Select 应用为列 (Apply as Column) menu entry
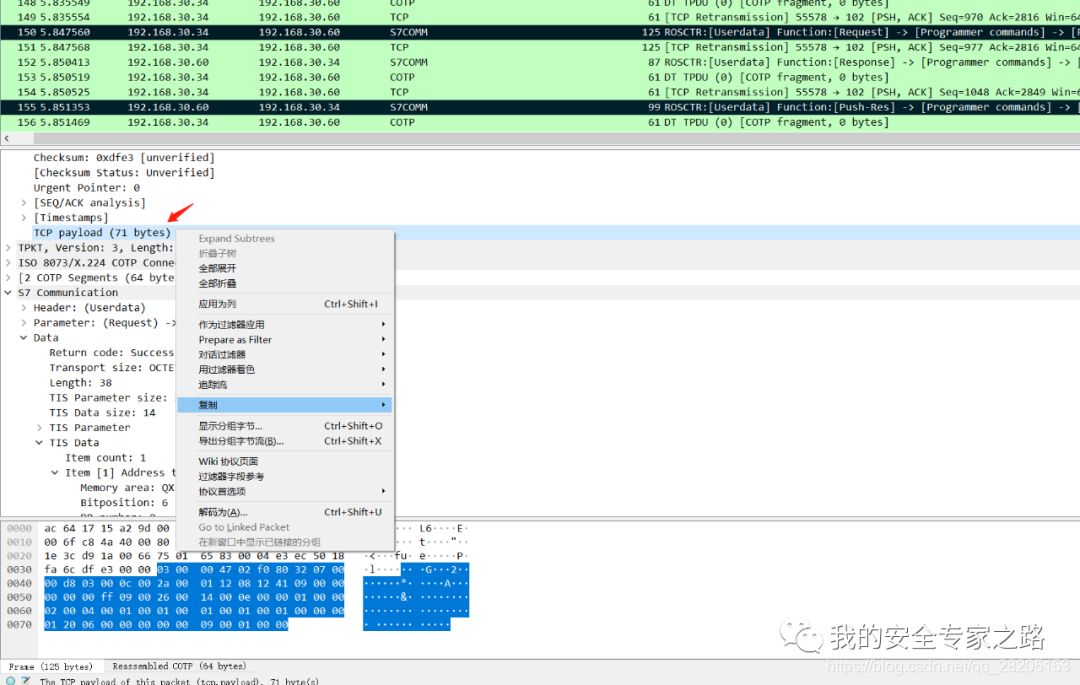 284,304
